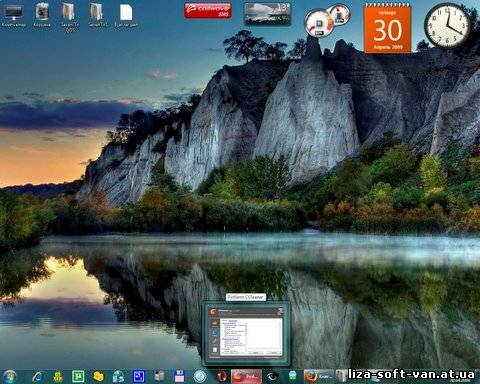Screen dimensions: 480x384
Task: Click the small memory gauge of the meter gadget
Action: point(339,15)
